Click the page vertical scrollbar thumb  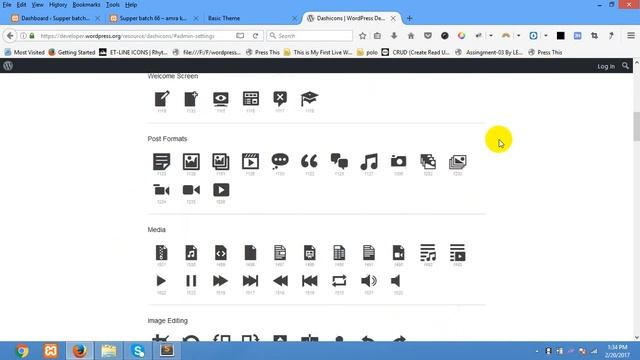point(636,127)
